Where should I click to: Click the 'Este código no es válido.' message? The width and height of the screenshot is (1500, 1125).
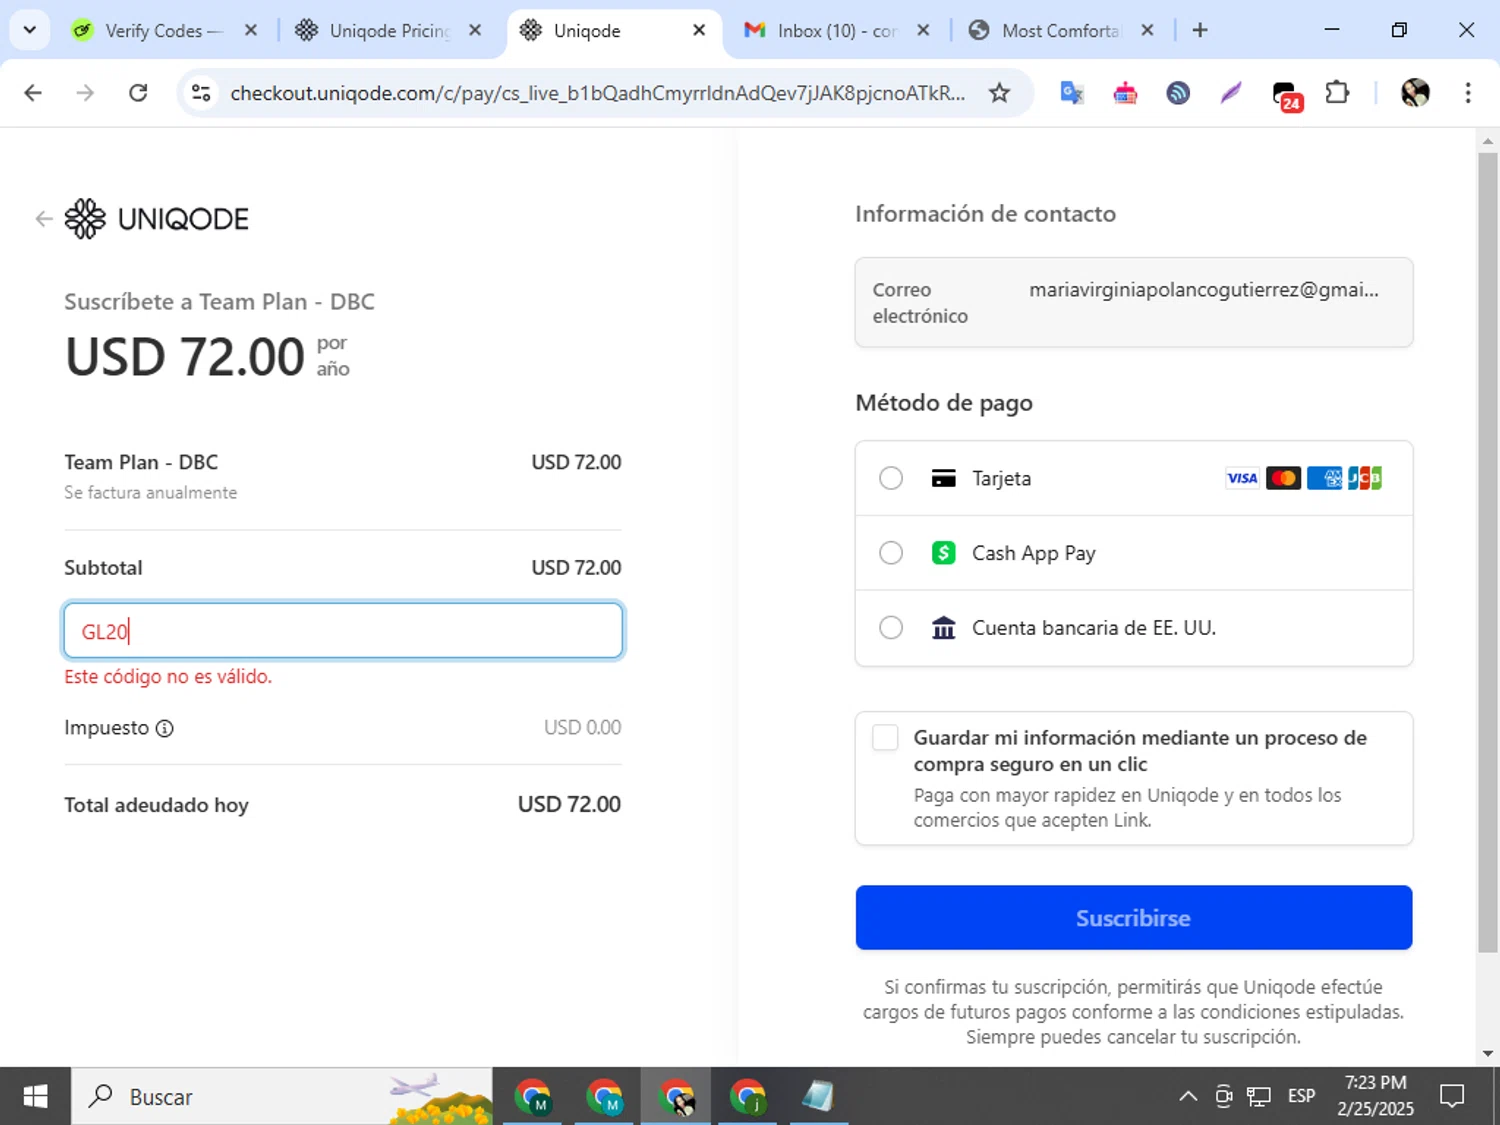pyautogui.click(x=168, y=677)
